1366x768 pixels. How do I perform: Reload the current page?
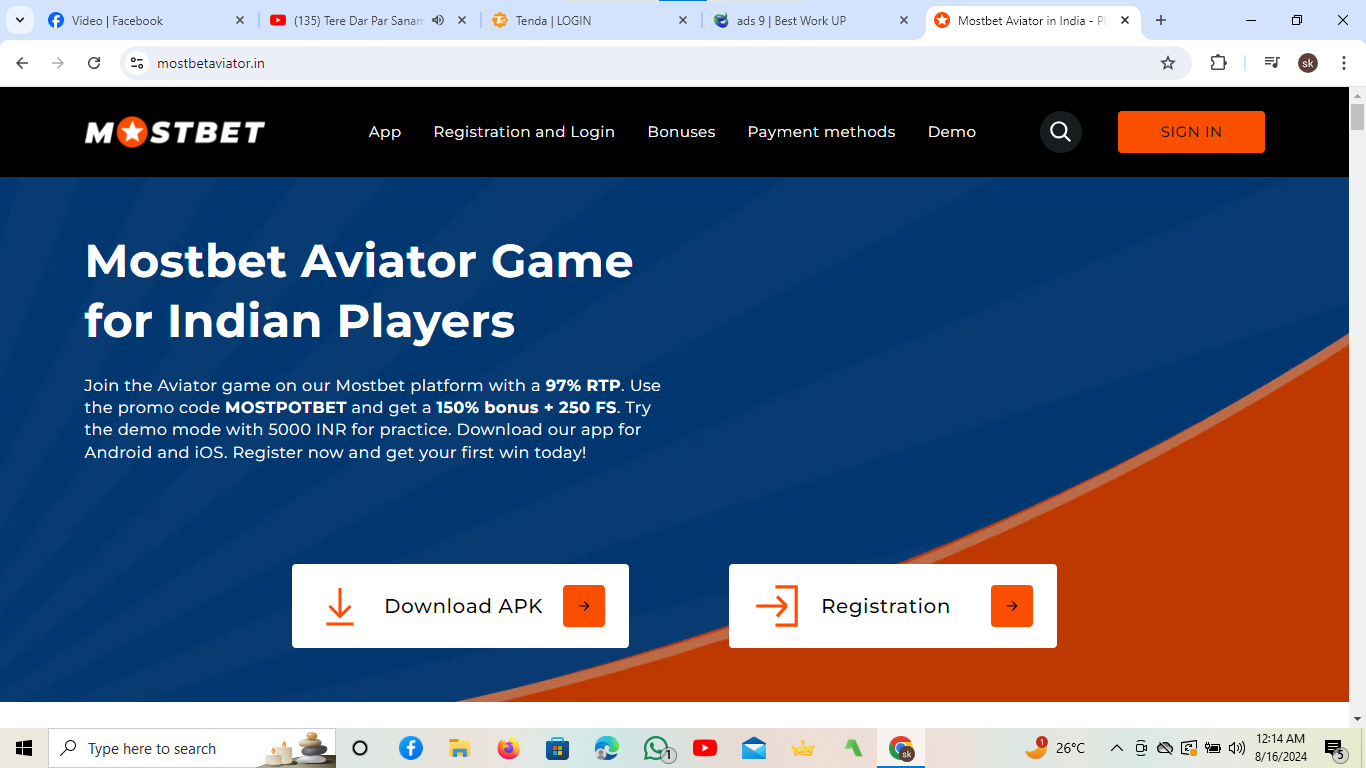pyautogui.click(x=94, y=63)
